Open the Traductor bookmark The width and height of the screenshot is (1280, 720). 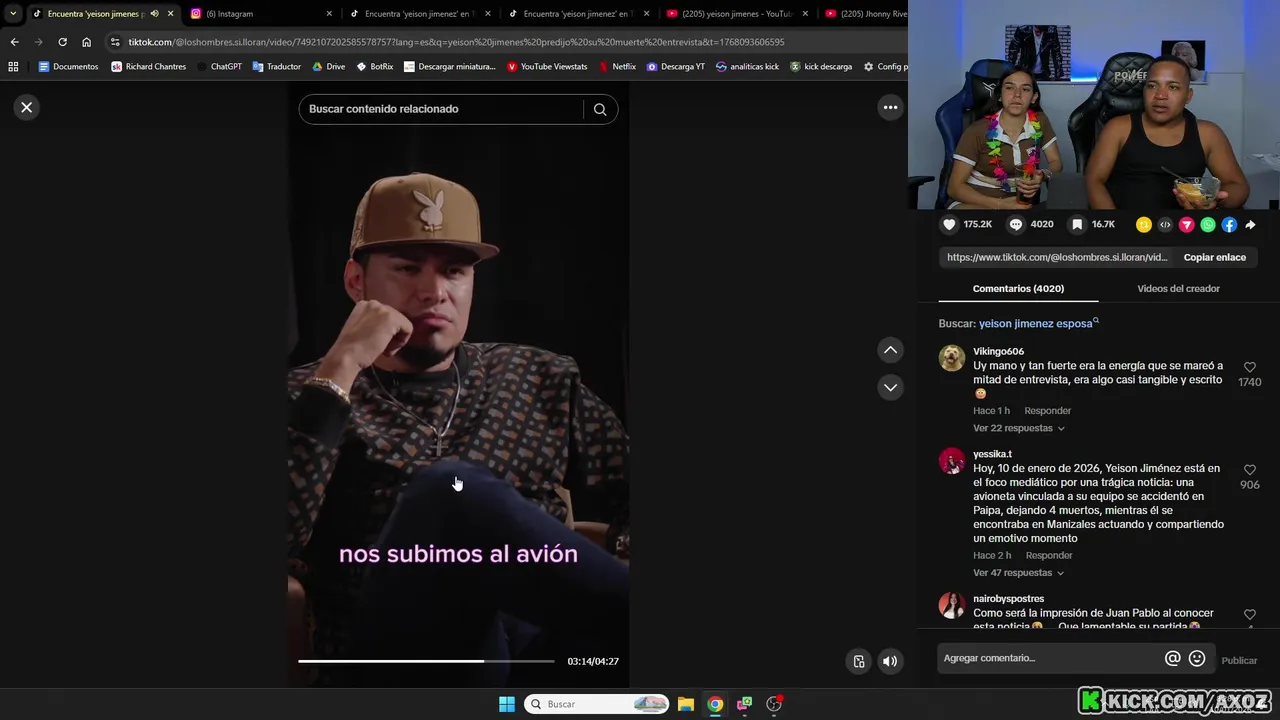(277, 67)
